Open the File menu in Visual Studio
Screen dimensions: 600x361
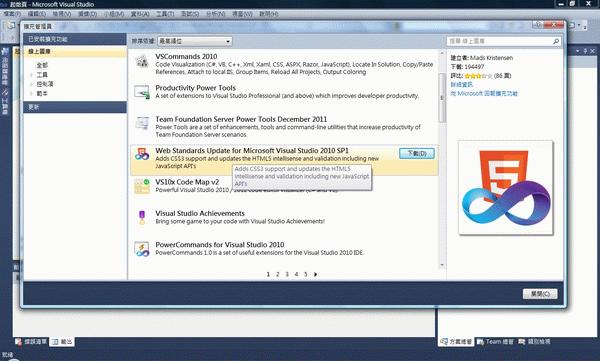(x=12, y=14)
